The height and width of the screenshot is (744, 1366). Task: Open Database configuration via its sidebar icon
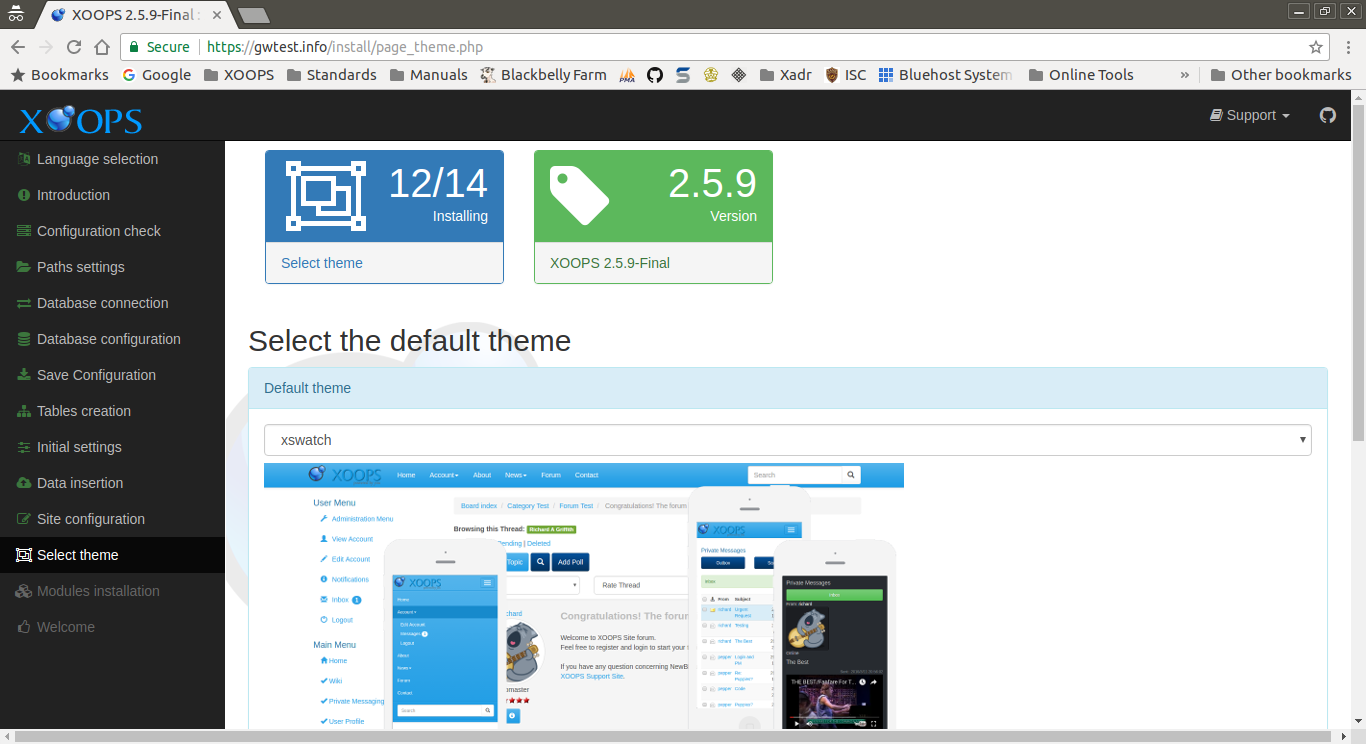point(22,339)
